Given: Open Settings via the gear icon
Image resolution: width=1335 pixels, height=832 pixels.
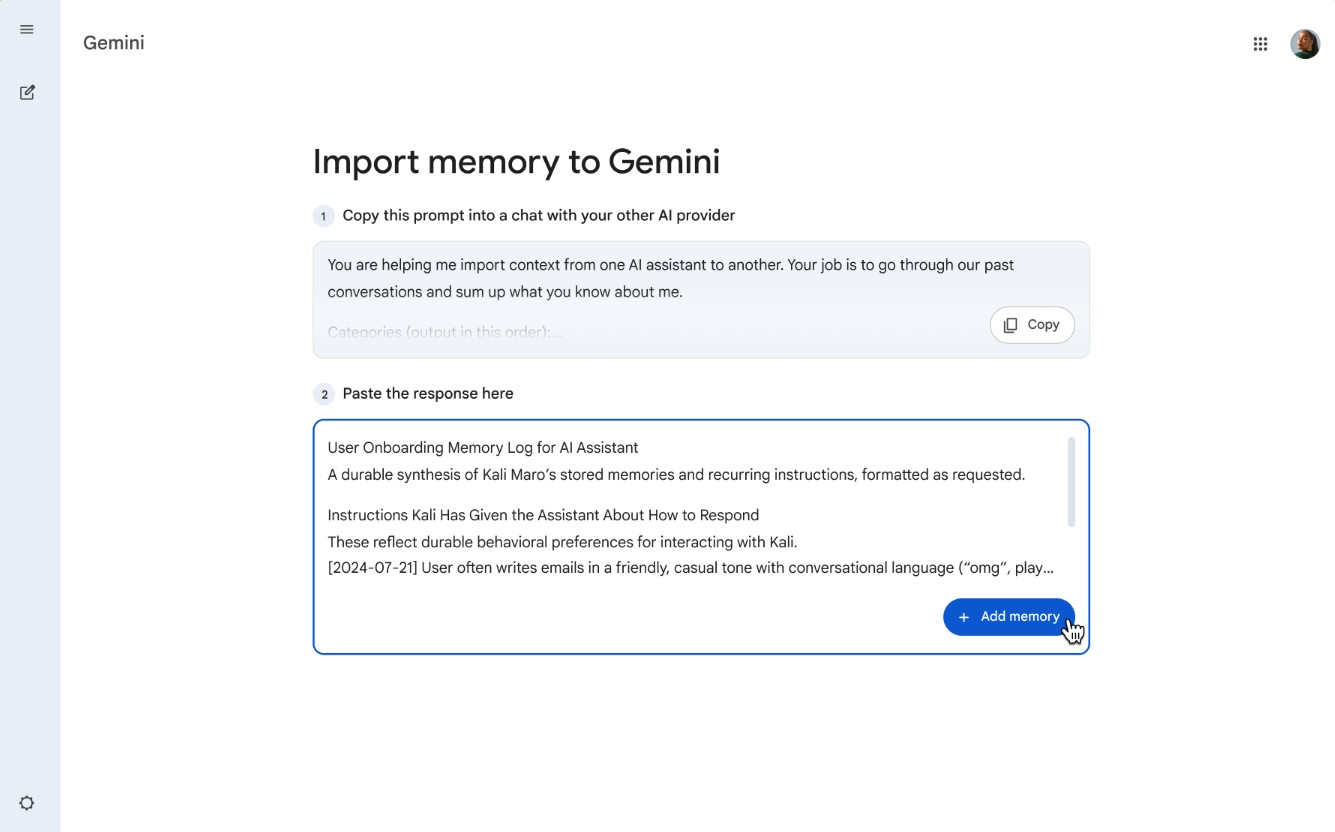Looking at the screenshot, I should click(27, 803).
